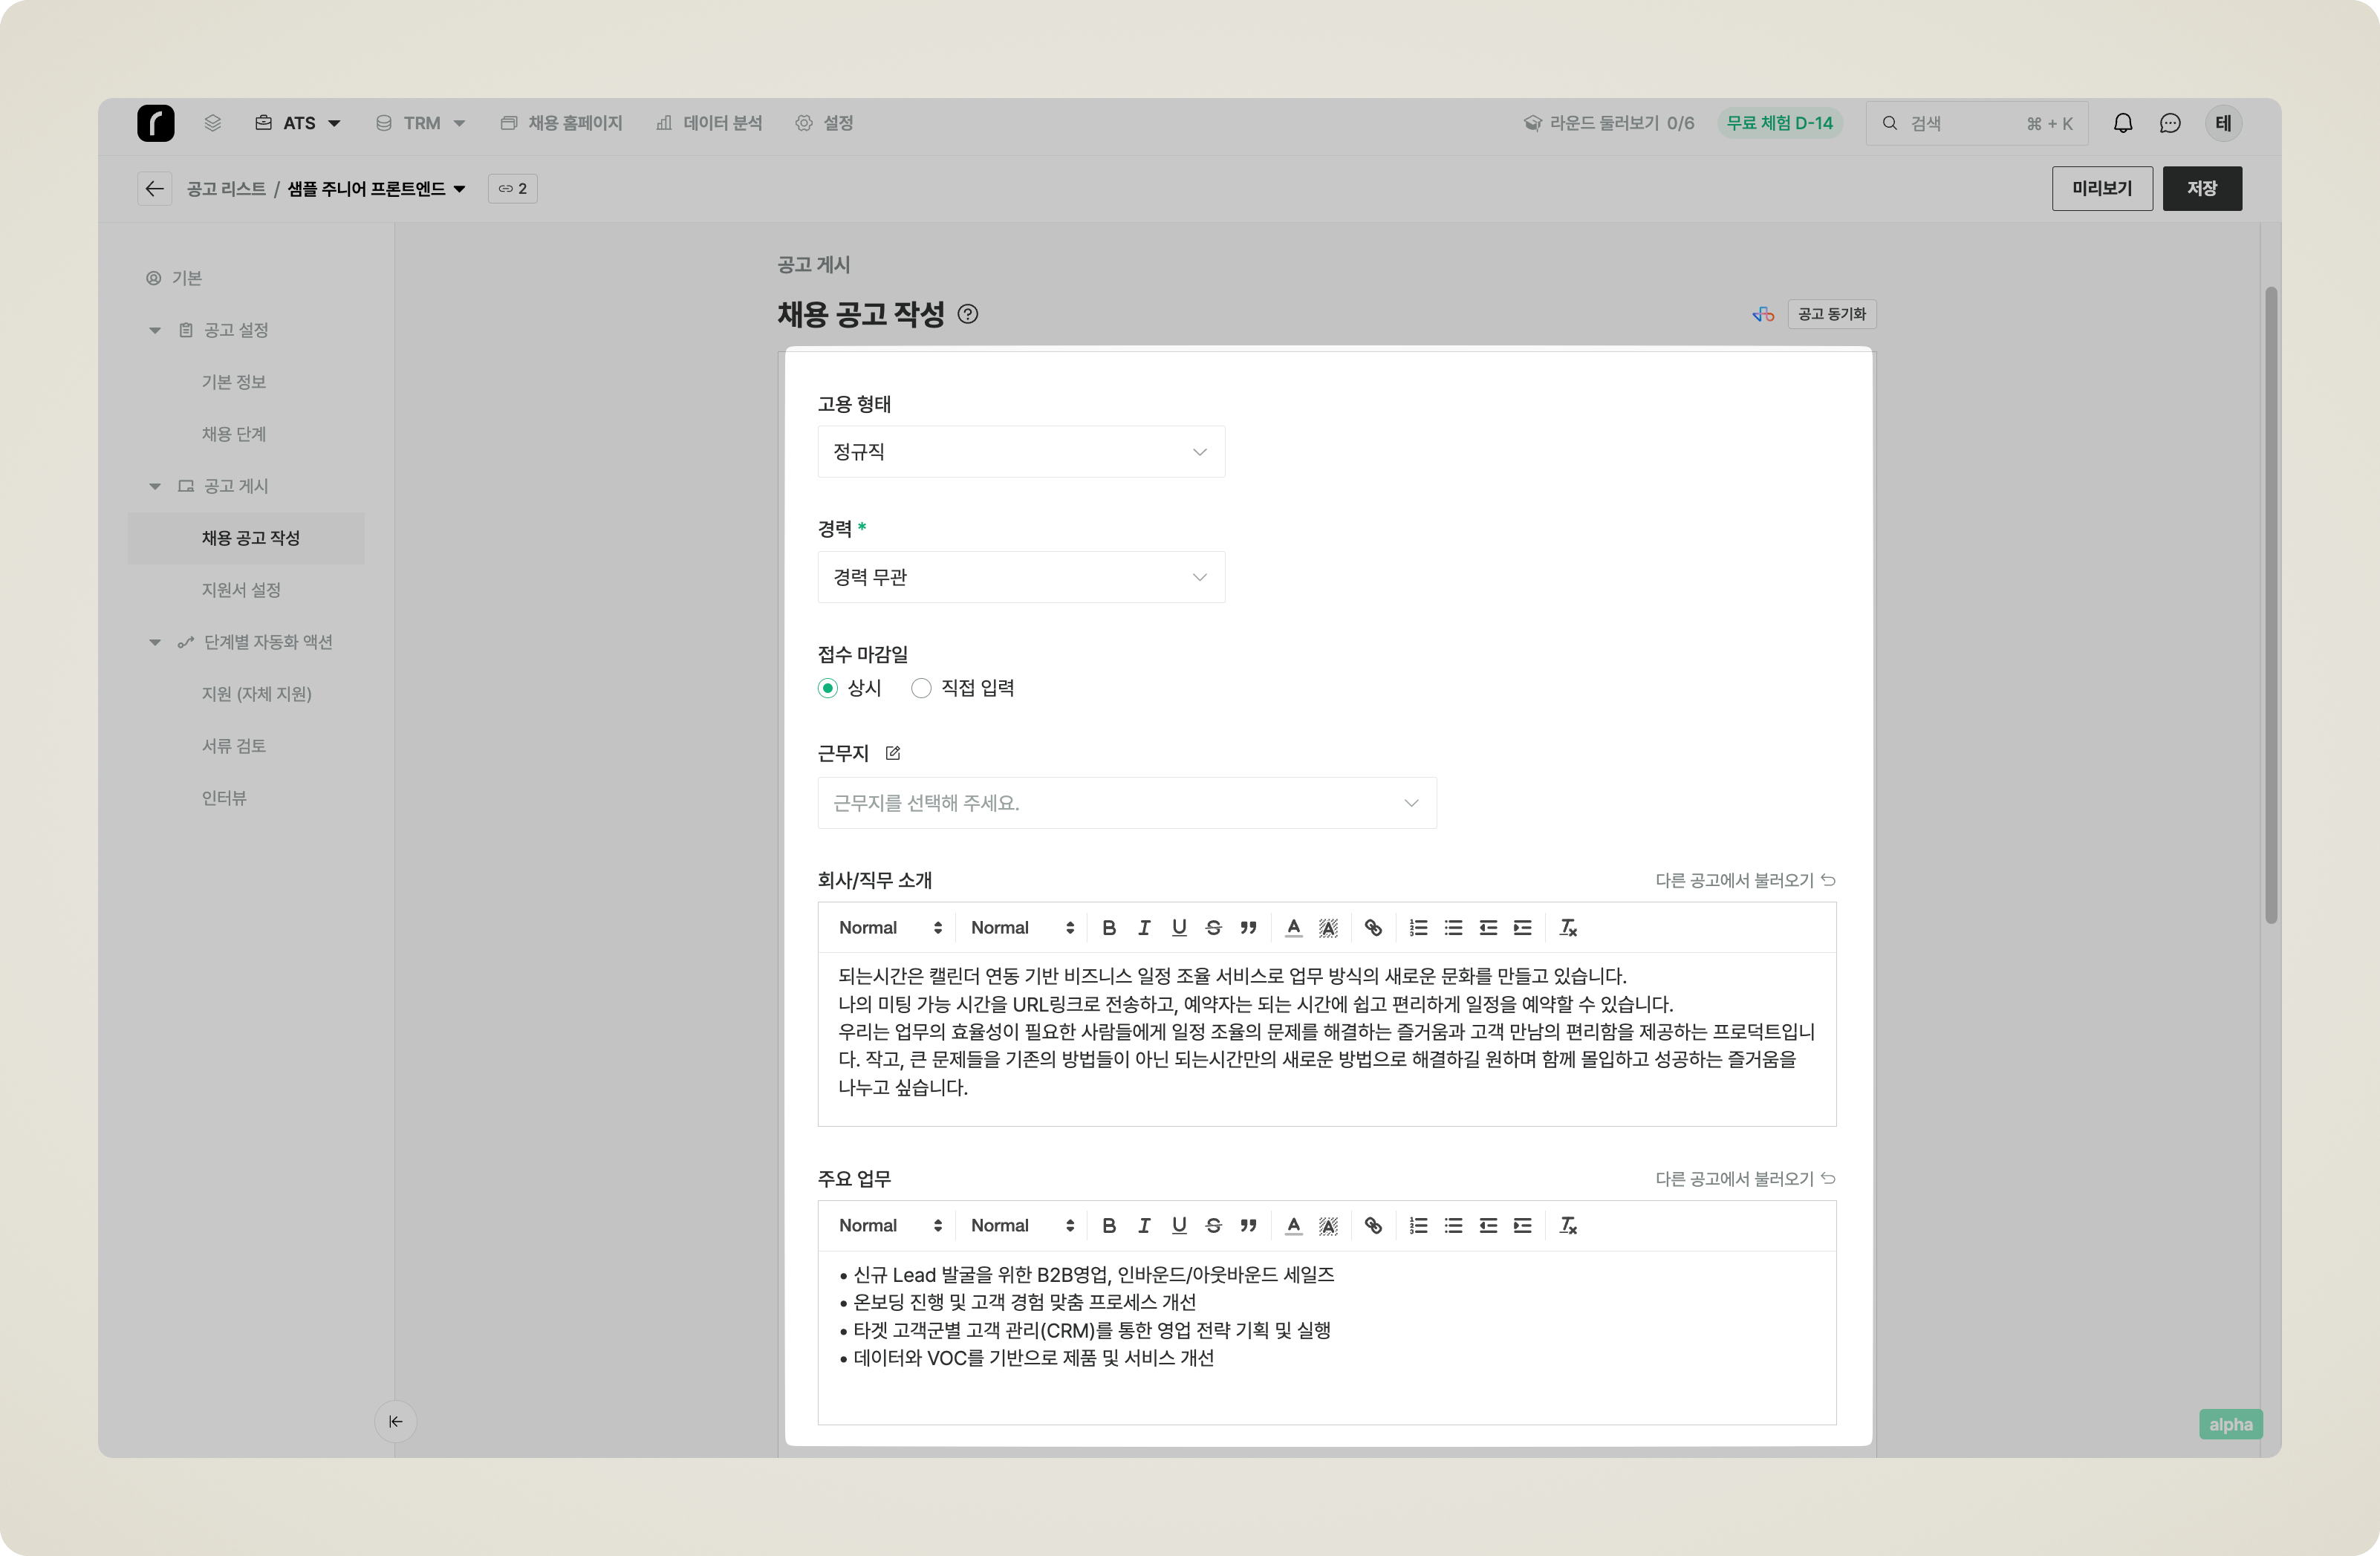Screen dimensions: 2380x1556
Task: Open the 근무지 selection dropdown
Action: point(1126,803)
